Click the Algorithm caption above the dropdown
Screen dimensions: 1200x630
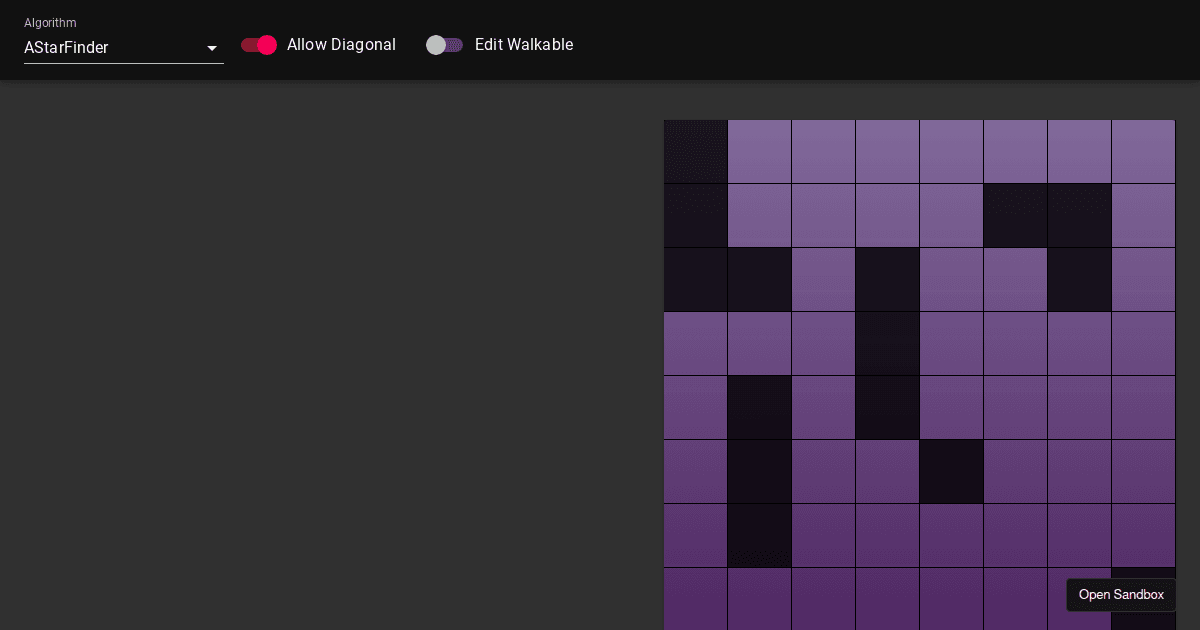(50, 22)
